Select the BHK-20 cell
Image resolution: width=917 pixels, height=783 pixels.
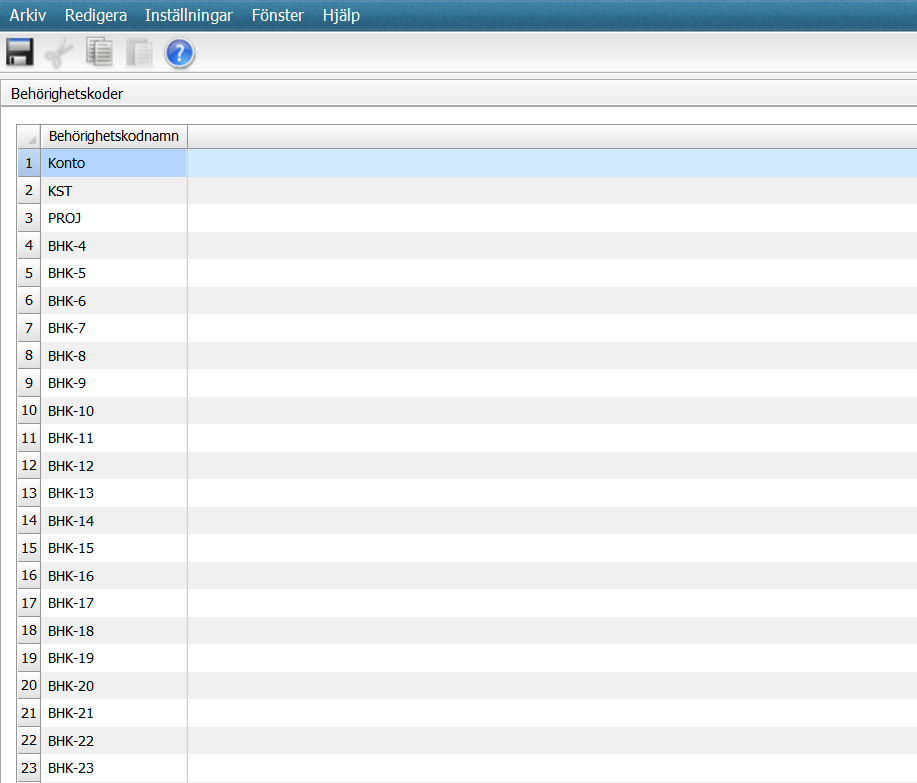pyautogui.click(x=114, y=685)
